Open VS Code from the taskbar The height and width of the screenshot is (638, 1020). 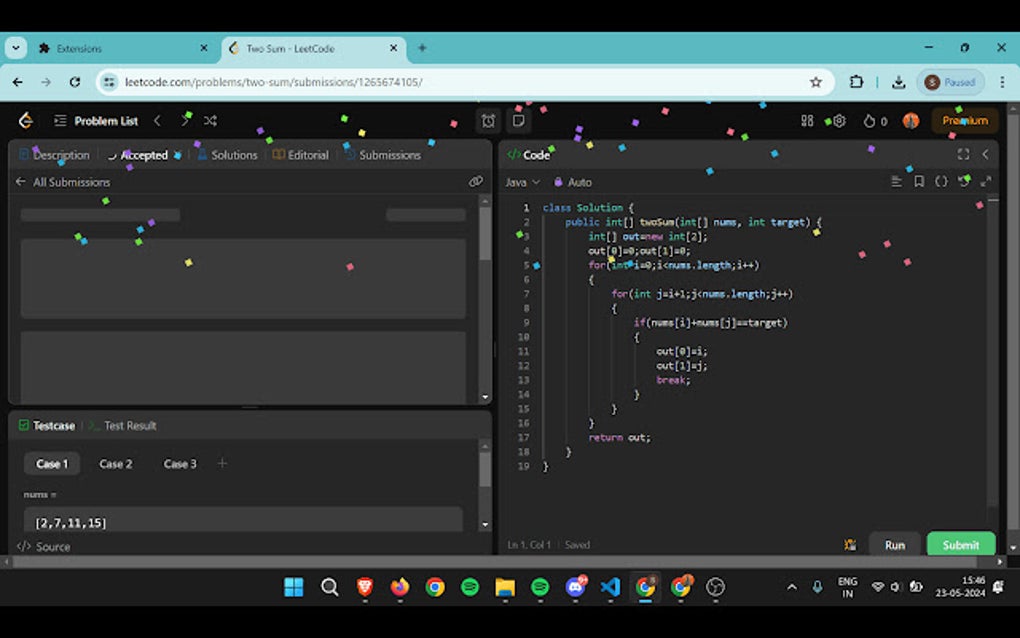tap(611, 588)
